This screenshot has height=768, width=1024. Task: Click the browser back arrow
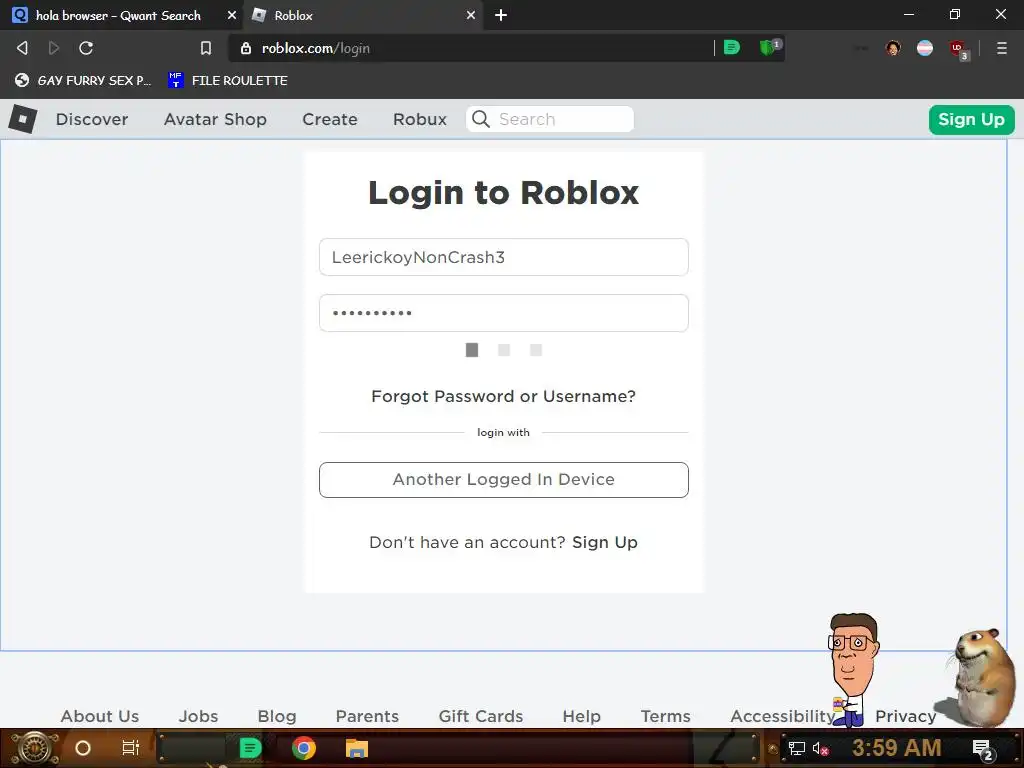click(22, 48)
